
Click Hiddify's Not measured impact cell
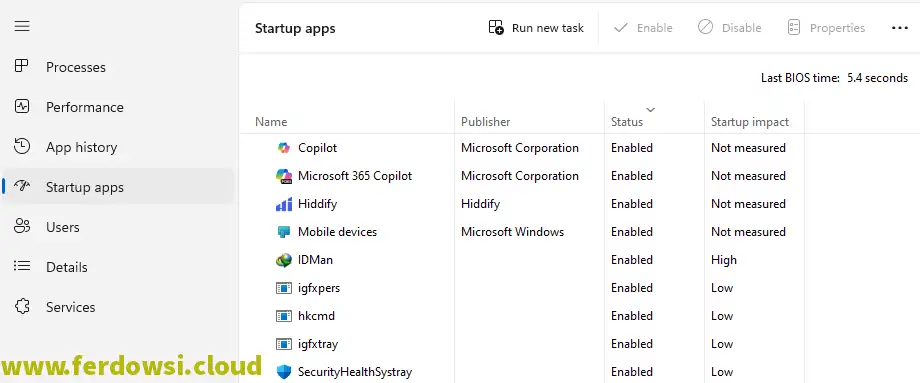click(748, 204)
